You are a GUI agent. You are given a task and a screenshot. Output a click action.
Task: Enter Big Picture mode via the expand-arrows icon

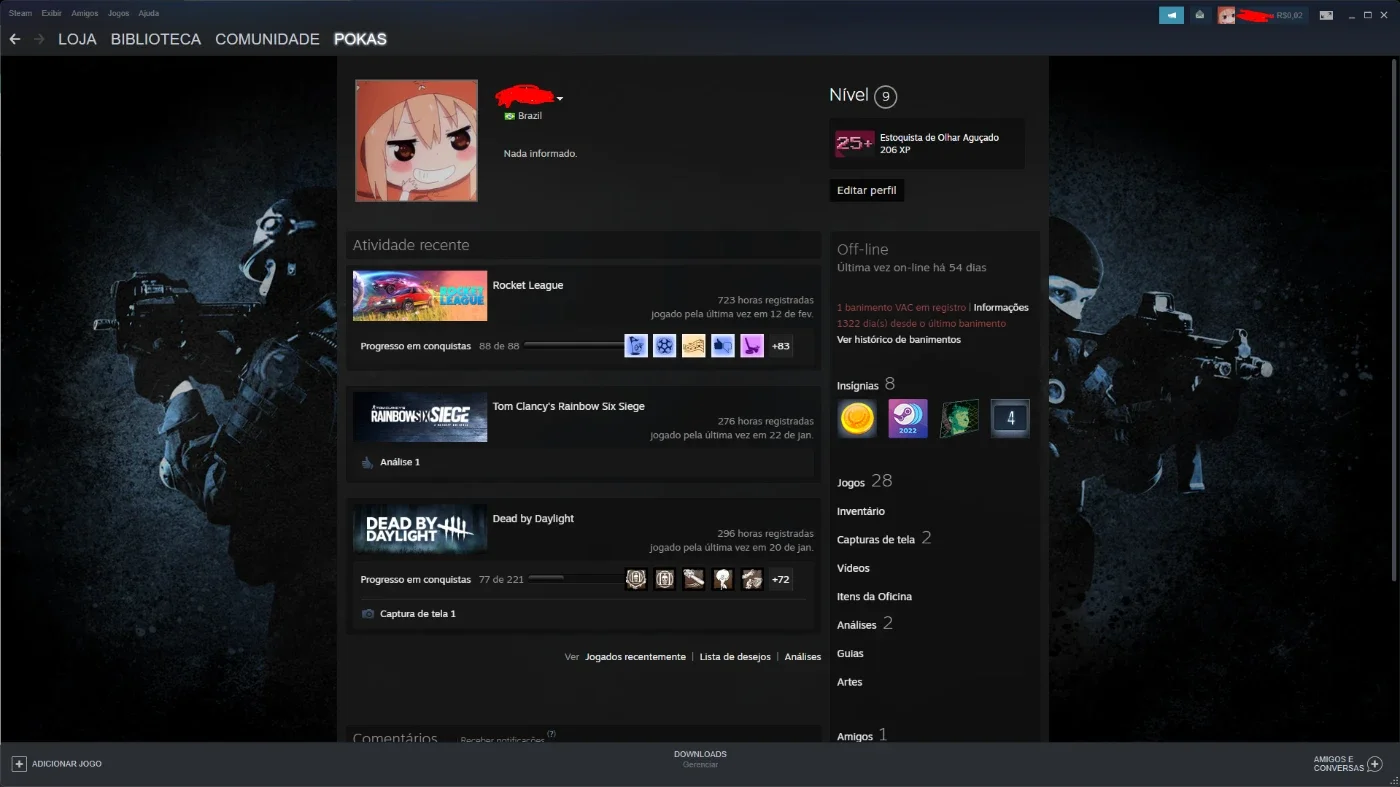tap(1326, 15)
